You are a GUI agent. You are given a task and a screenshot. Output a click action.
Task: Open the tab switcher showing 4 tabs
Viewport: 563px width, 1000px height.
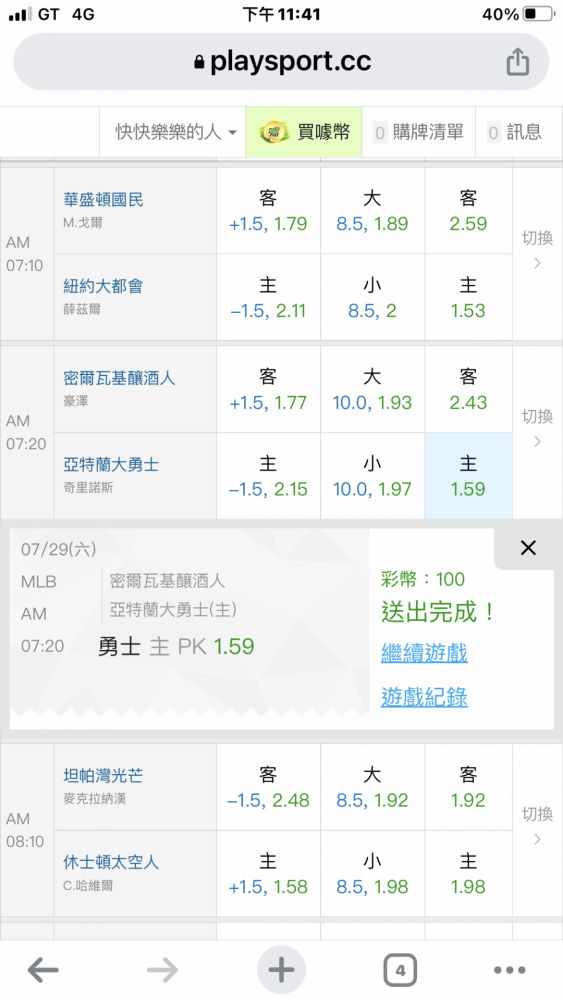point(400,971)
